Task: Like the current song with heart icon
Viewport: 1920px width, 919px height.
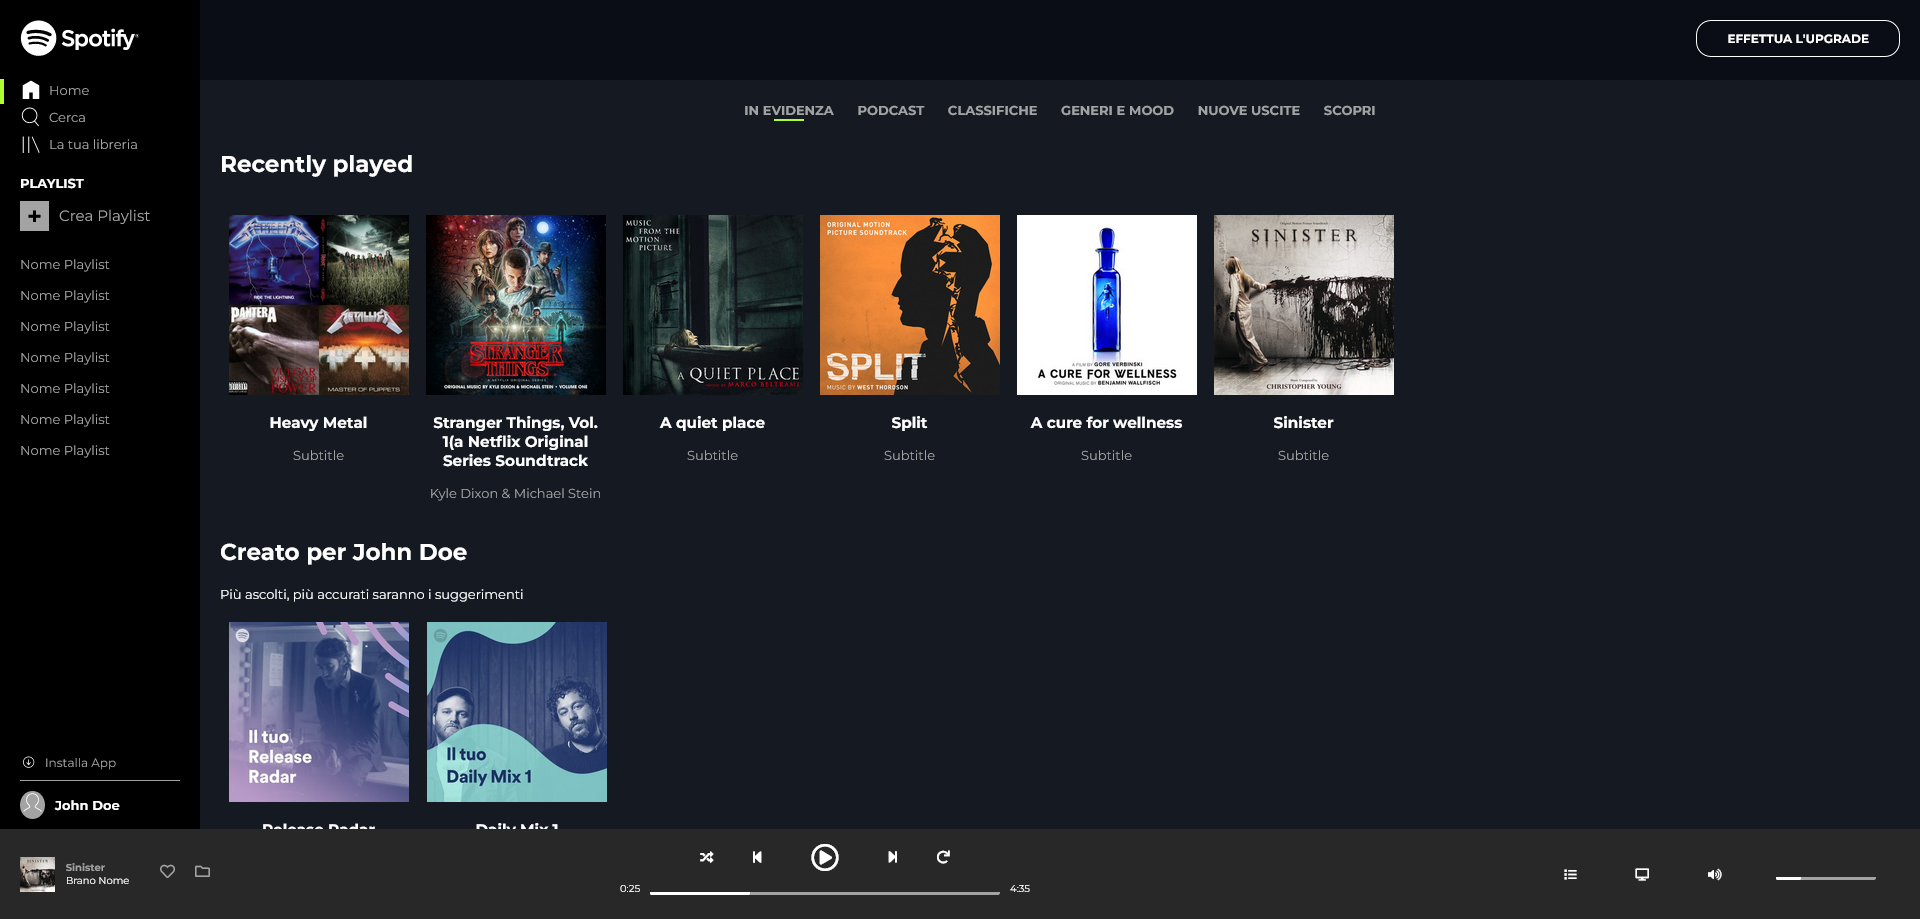Action: click(168, 871)
